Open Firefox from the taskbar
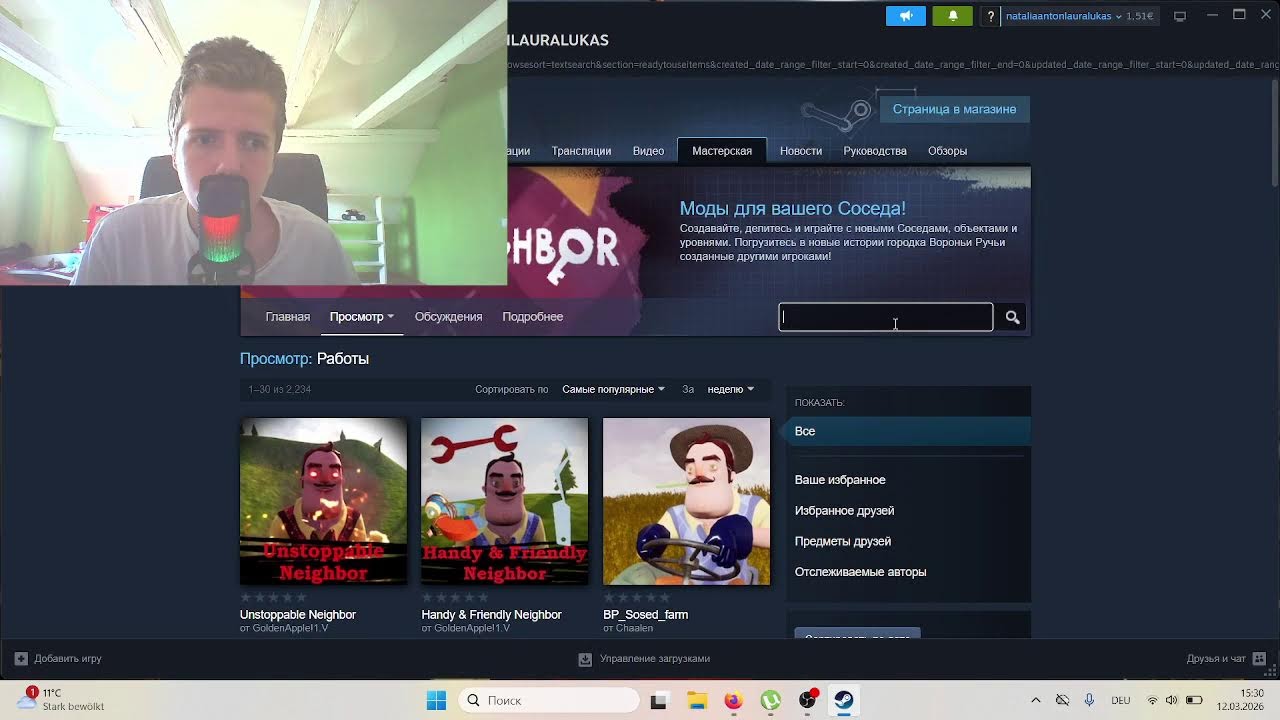1280x720 pixels. click(x=733, y=701)
